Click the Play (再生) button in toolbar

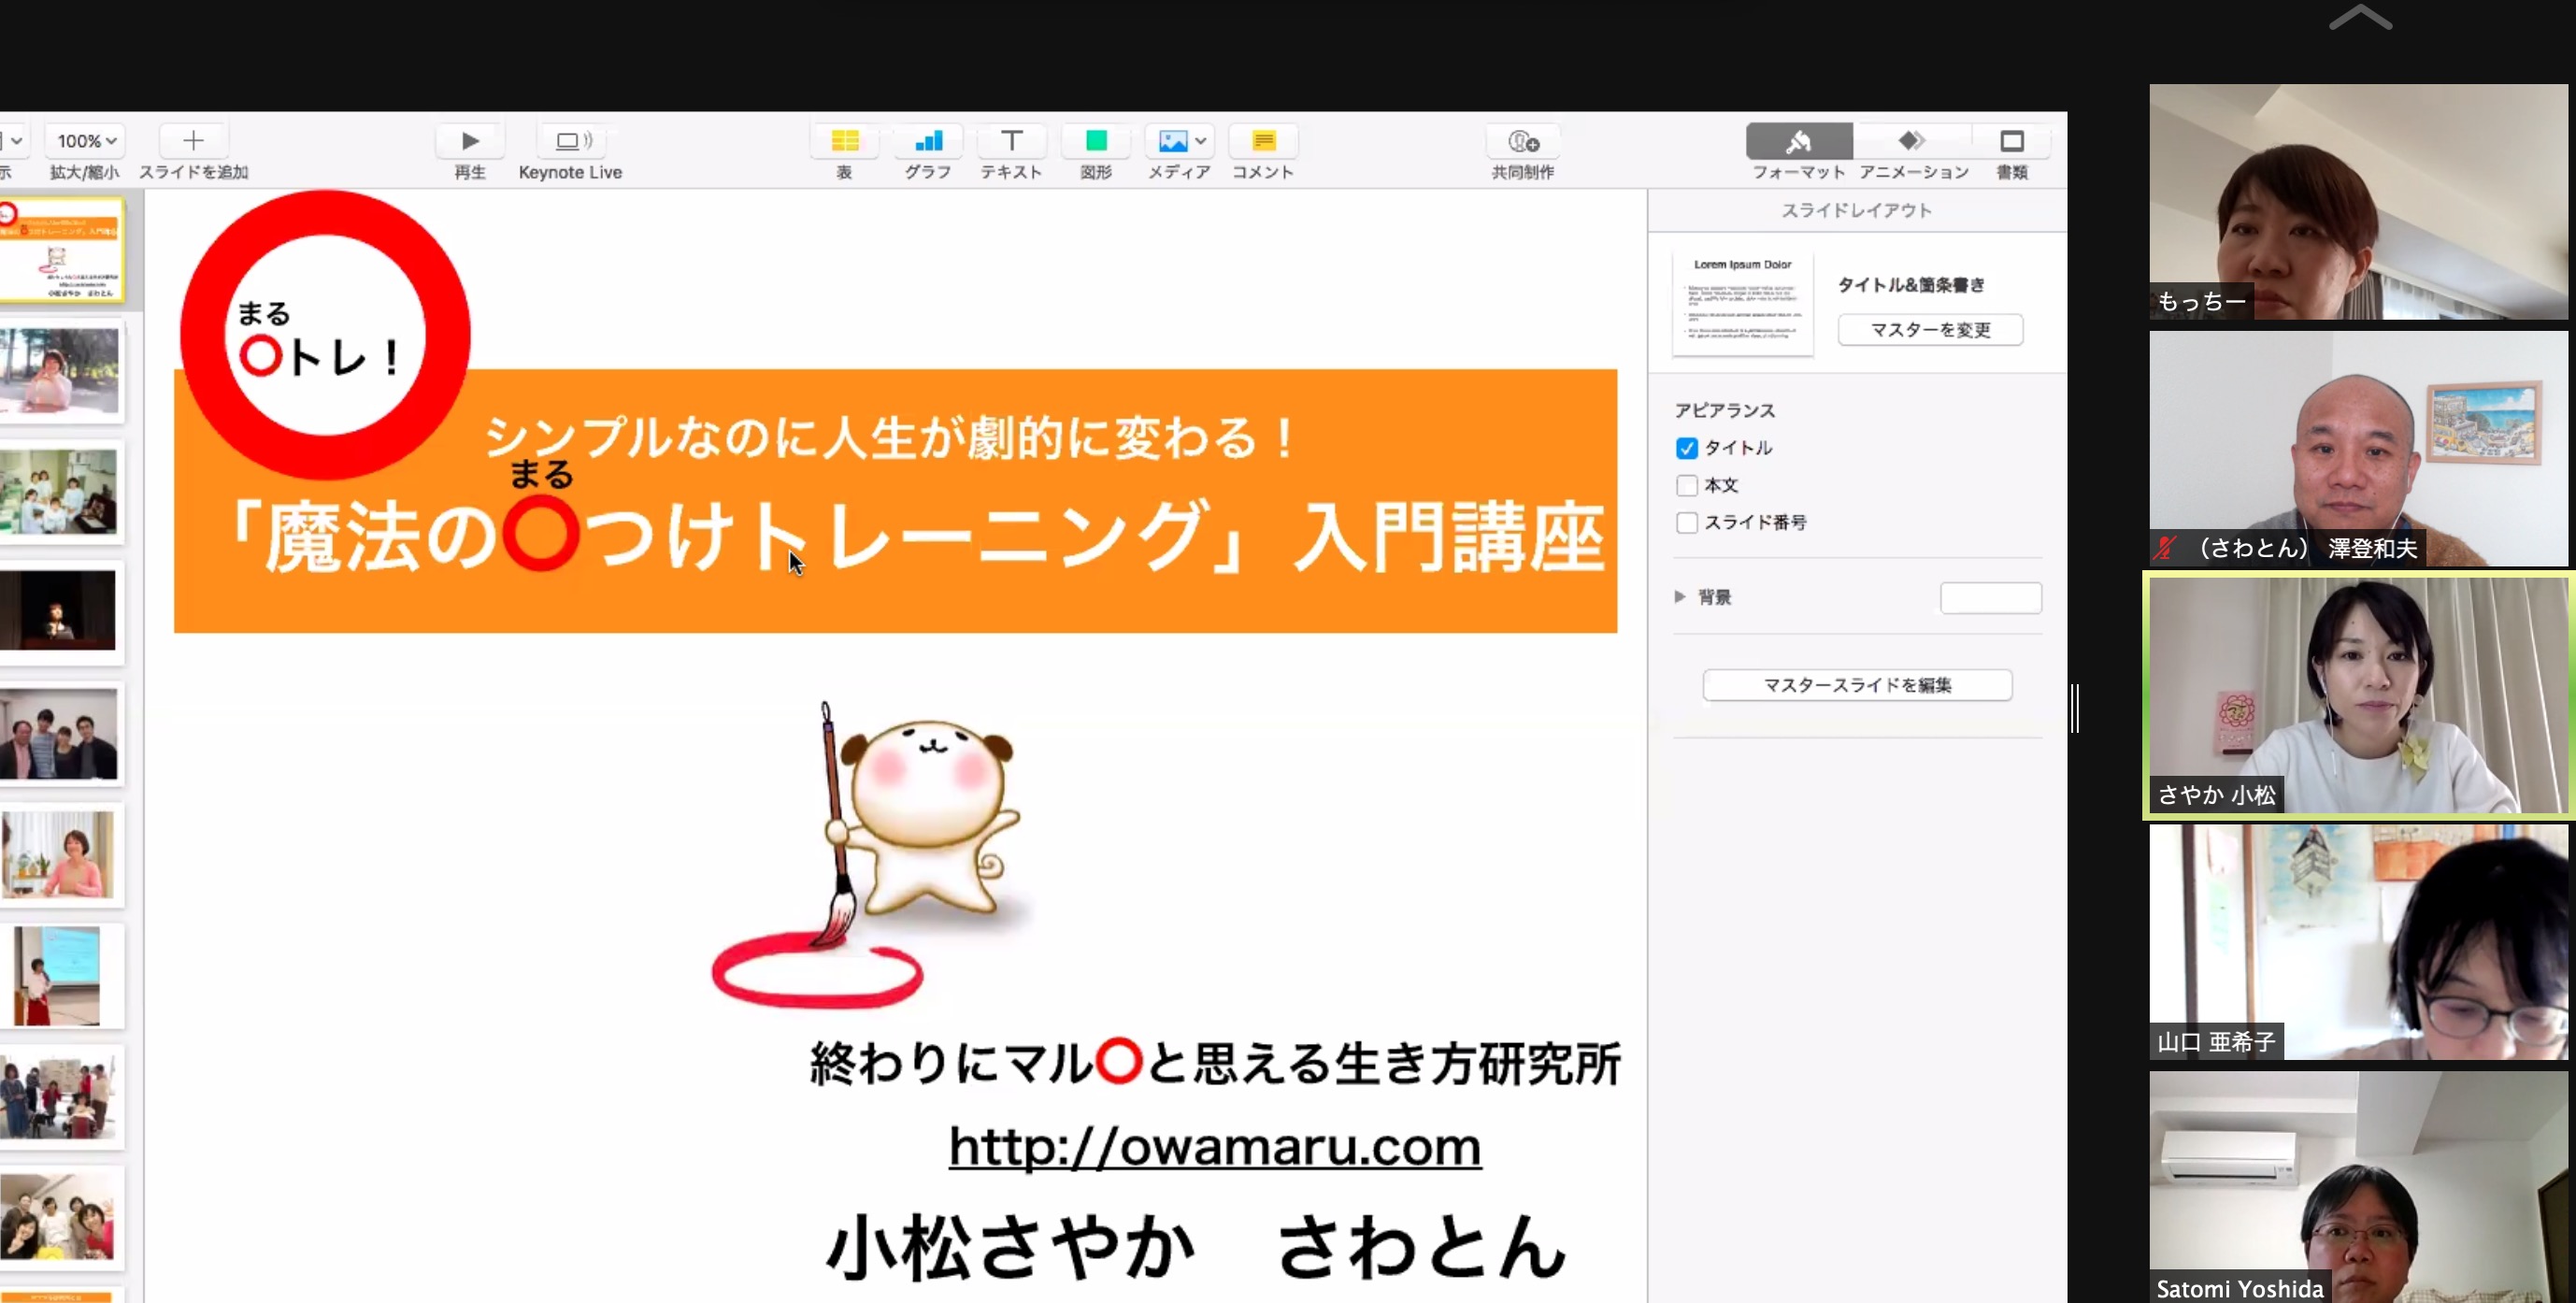(470, 142)
